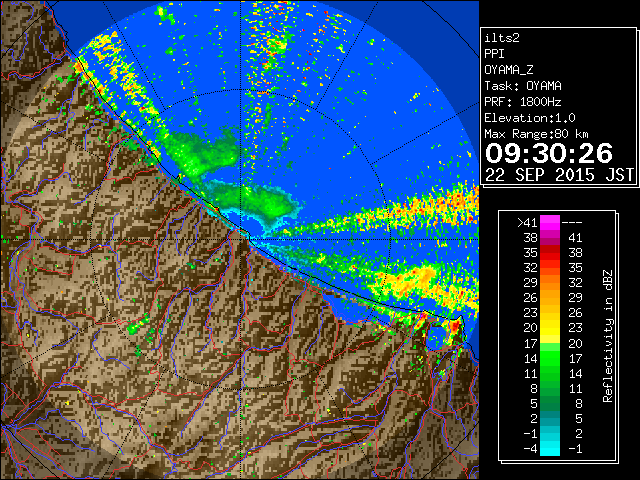Screen dimensions: 640x480
Task: Click the '22 SEP 2015 JST' date
Action: click(x=559, y=175)
